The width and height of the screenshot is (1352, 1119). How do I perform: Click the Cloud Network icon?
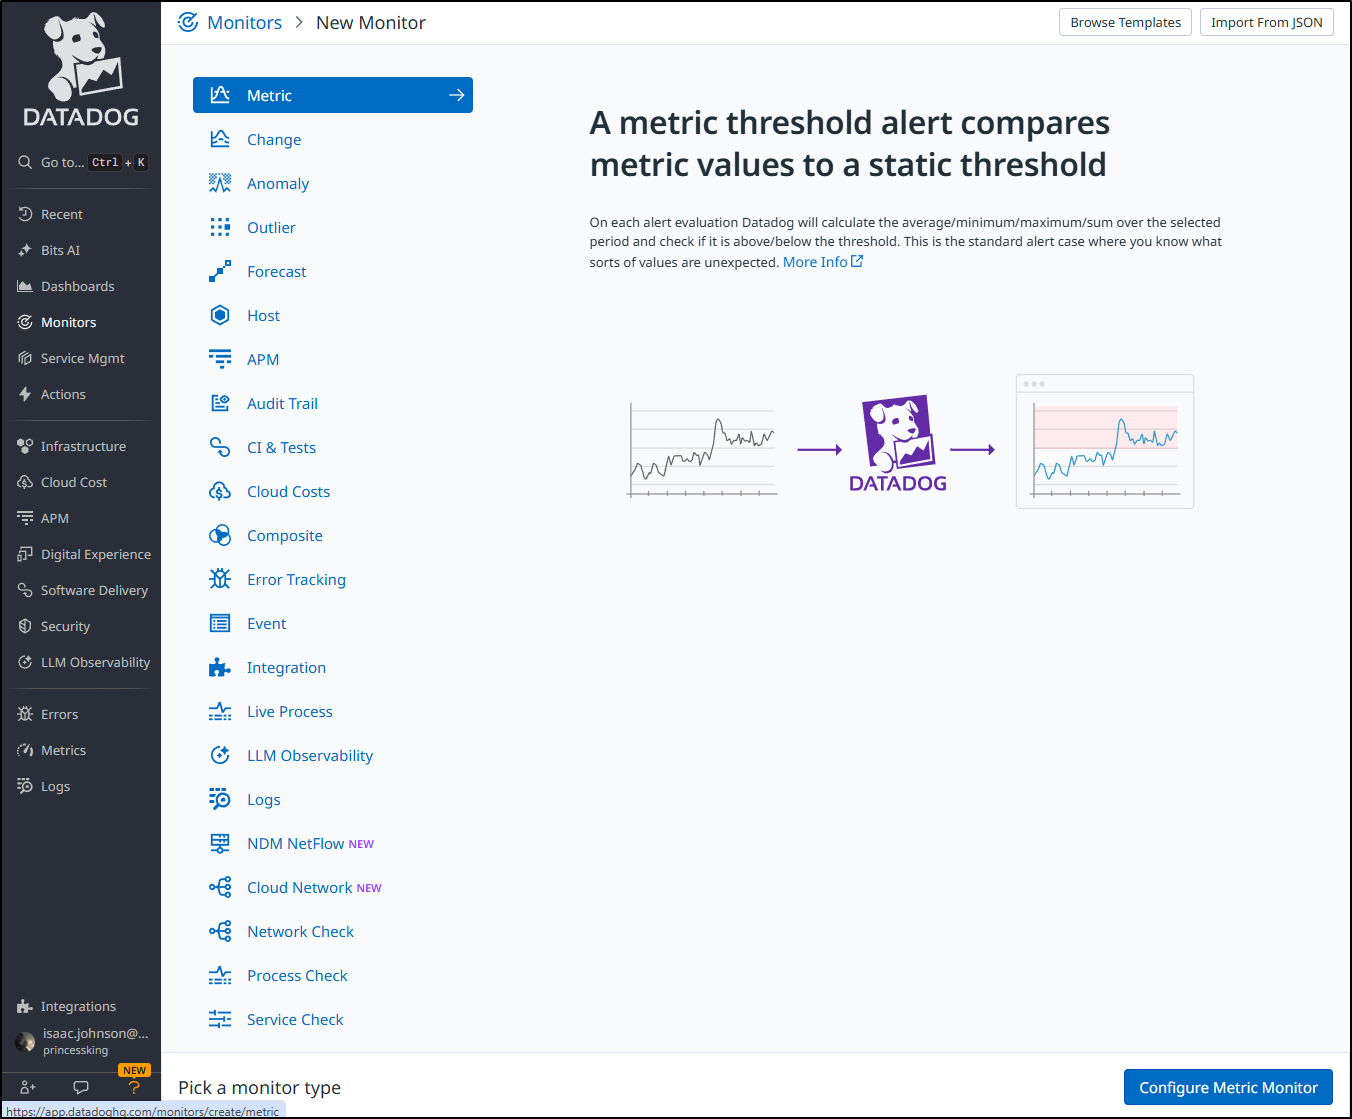tap(220, 887)
